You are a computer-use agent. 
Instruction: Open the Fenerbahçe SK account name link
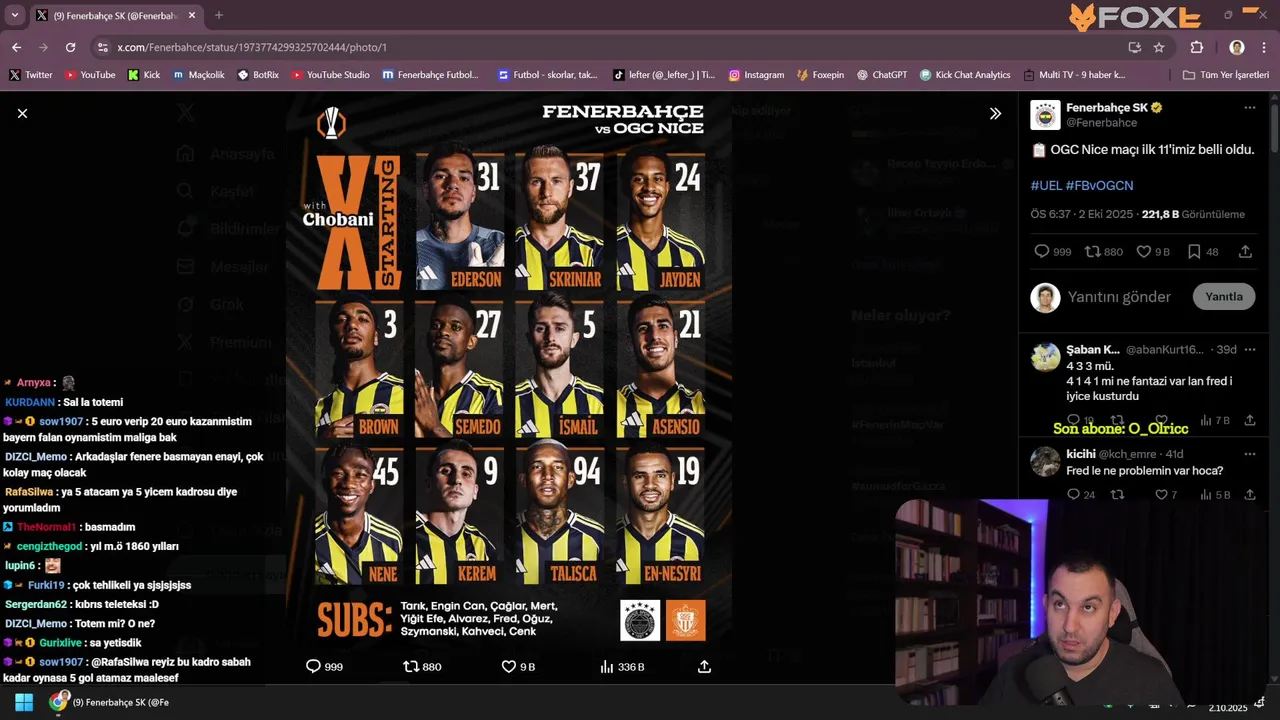point(1108,107)
